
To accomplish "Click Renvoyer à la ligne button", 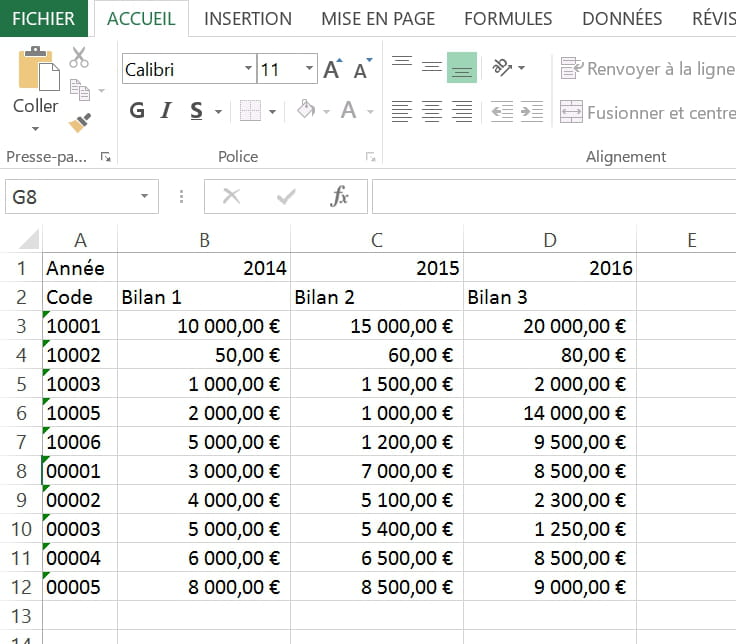I will (647, 69).
